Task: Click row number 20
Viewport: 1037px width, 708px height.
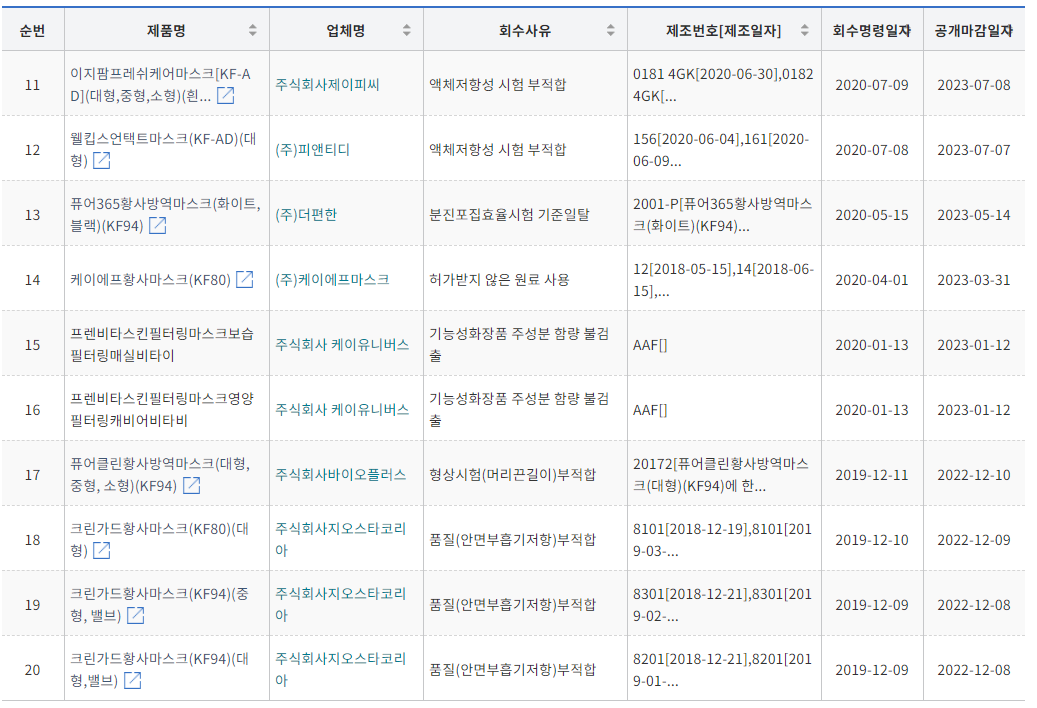Action: tap(32, 670)
